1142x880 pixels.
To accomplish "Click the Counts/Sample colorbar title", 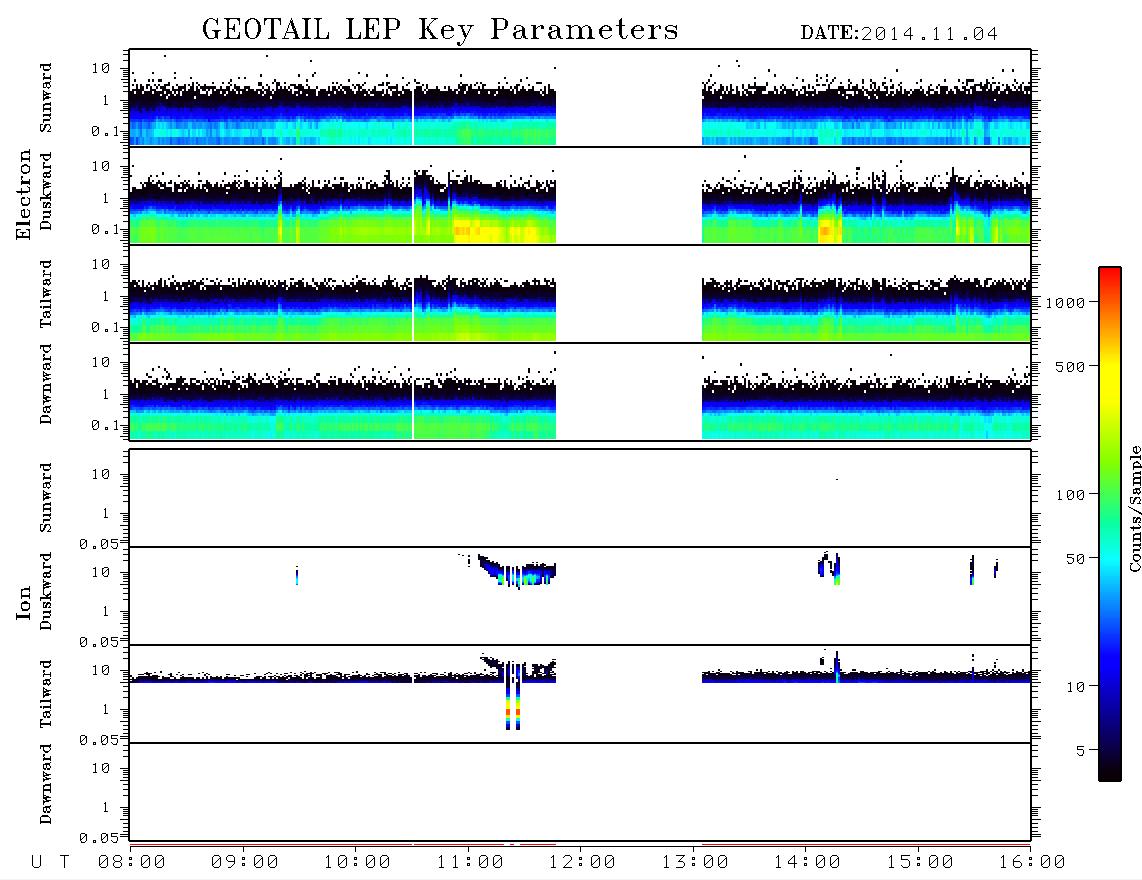I will tap(1134, 508).
